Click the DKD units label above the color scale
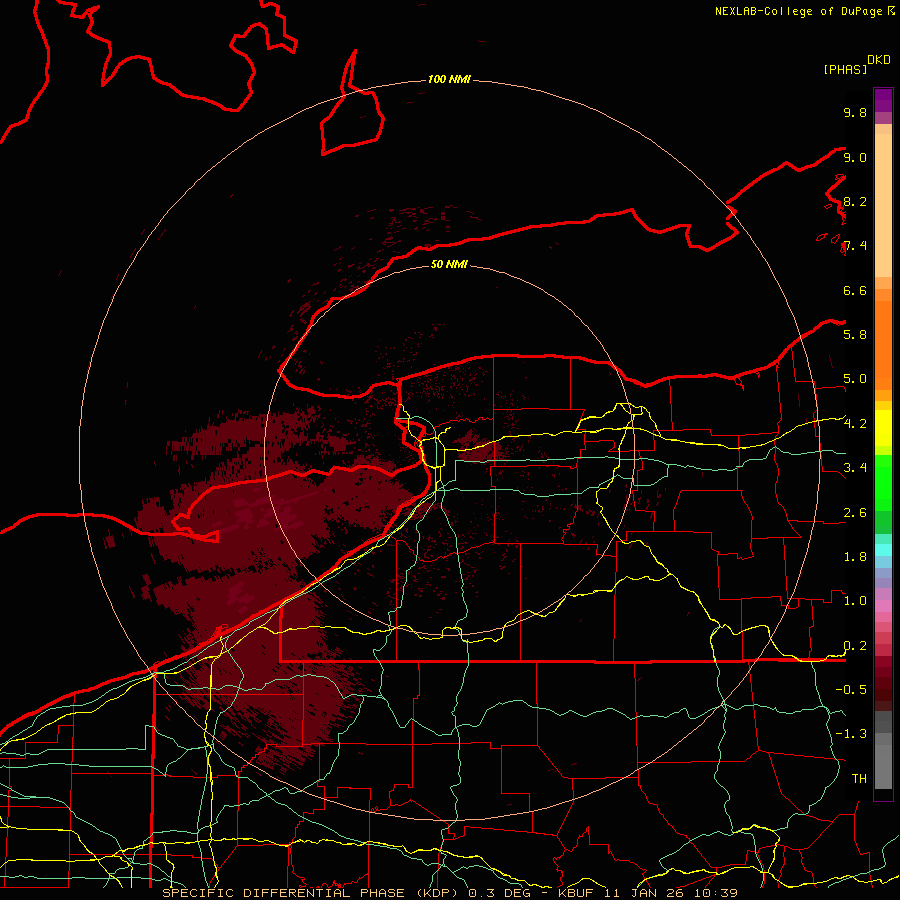This screenshot has width=900, height=900. [879, 60]
